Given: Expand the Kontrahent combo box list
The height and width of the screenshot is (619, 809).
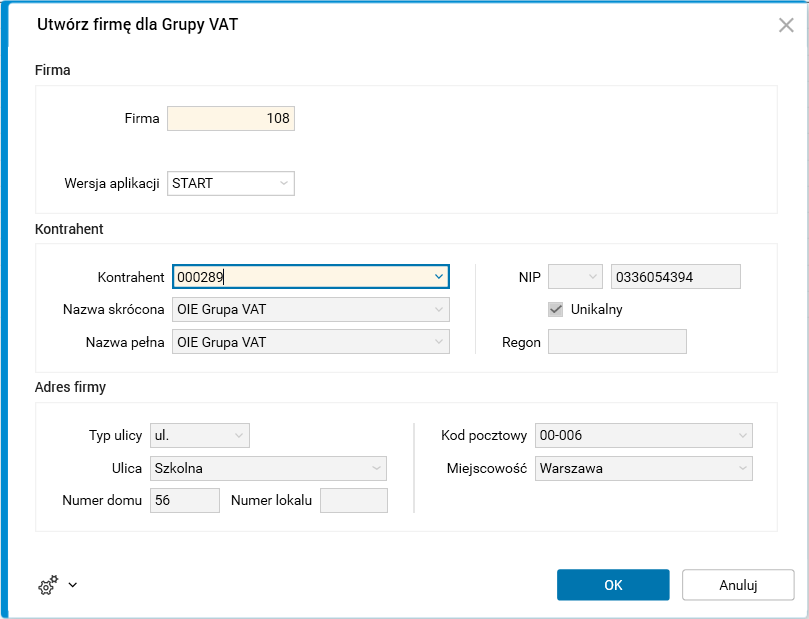Looking at the screenshot, I should click(x=439, y=276).
